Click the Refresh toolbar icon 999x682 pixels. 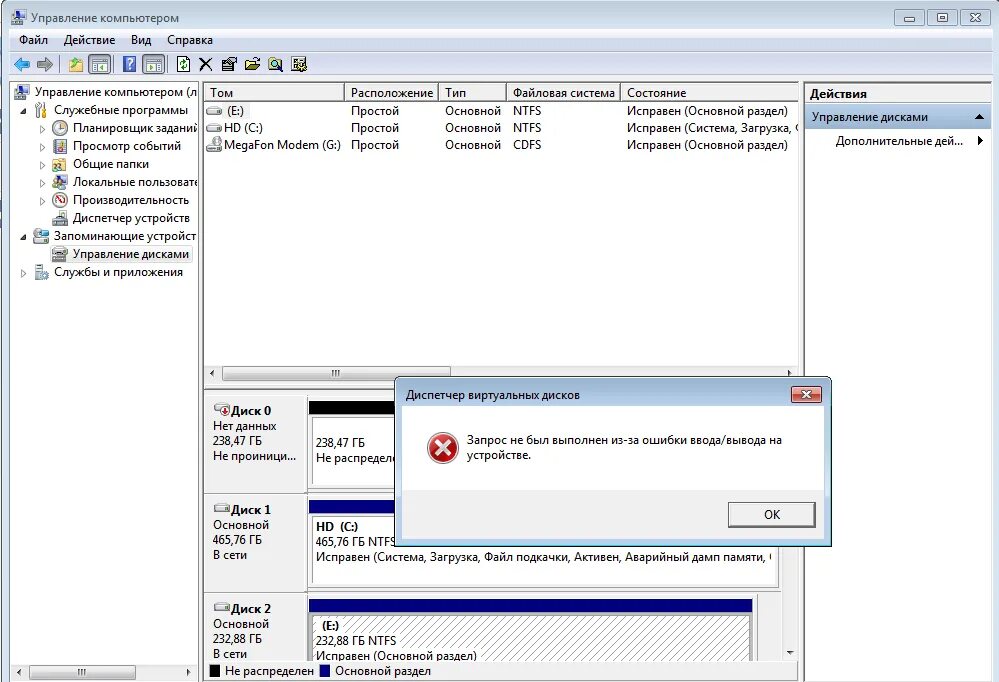point(183,64)
